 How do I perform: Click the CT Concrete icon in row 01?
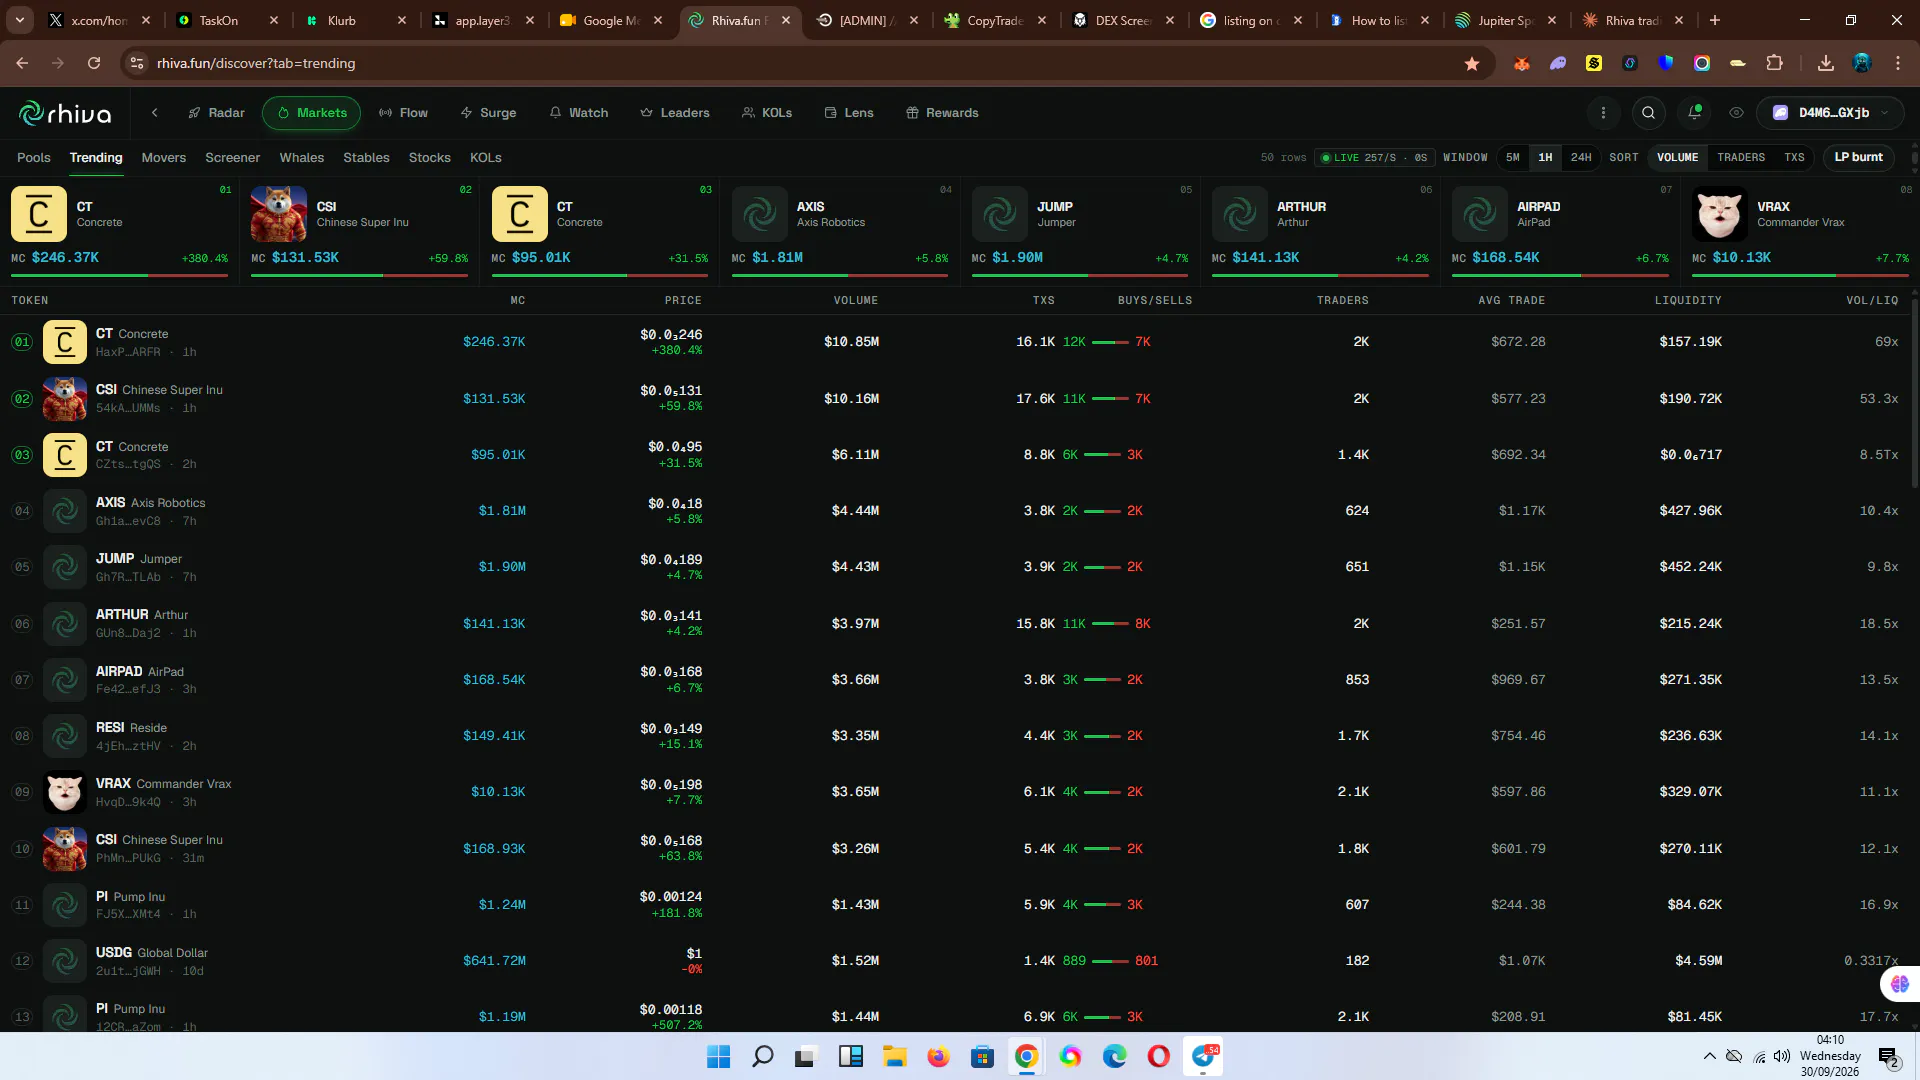65,342
